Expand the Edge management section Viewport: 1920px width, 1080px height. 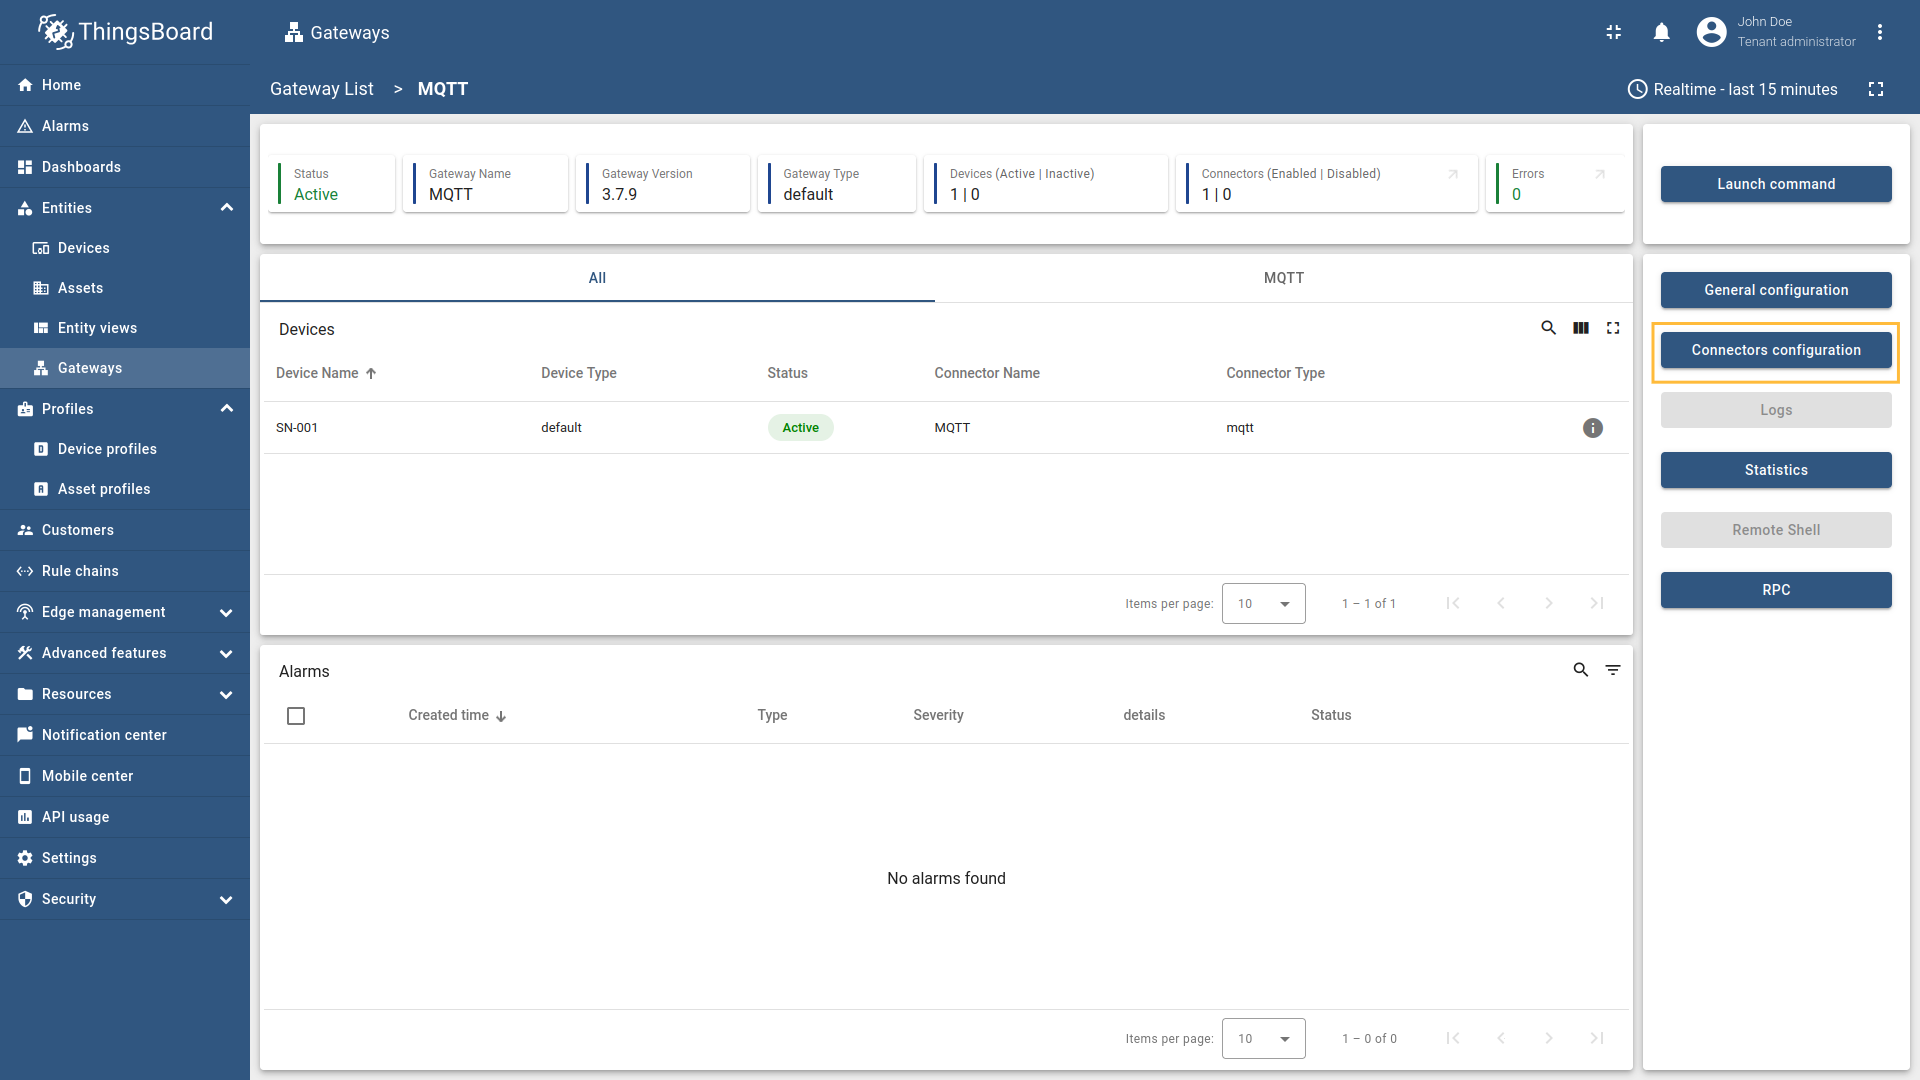pyautogui.click(x=226, y=612)
